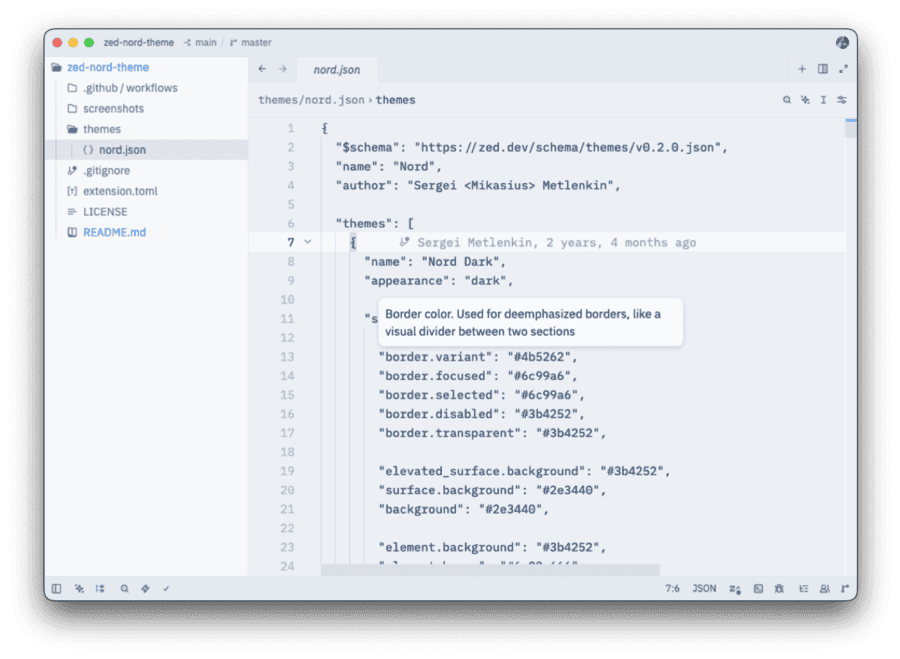
Task: Click the buffer search magnifier in the editor breadcrumb toolbar
Action: coord(787,100)
